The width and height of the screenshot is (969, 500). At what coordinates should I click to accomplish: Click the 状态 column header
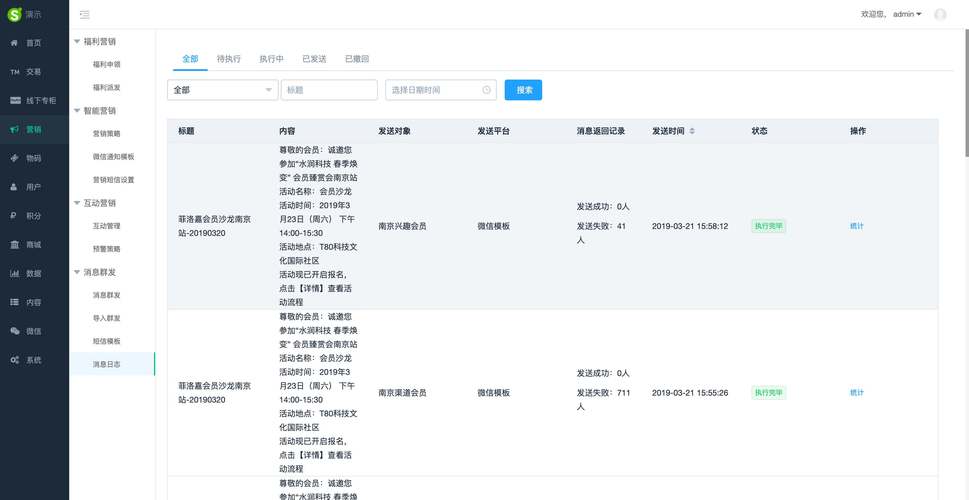click(x=760, y=131)
